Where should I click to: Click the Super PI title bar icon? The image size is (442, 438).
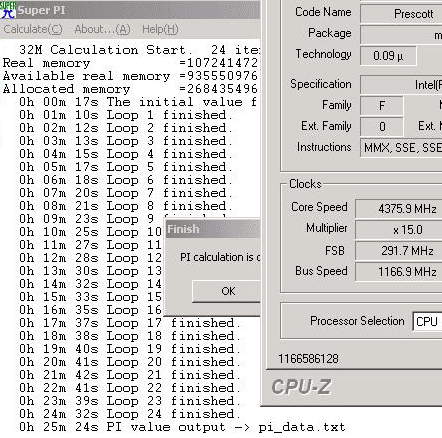8,10
